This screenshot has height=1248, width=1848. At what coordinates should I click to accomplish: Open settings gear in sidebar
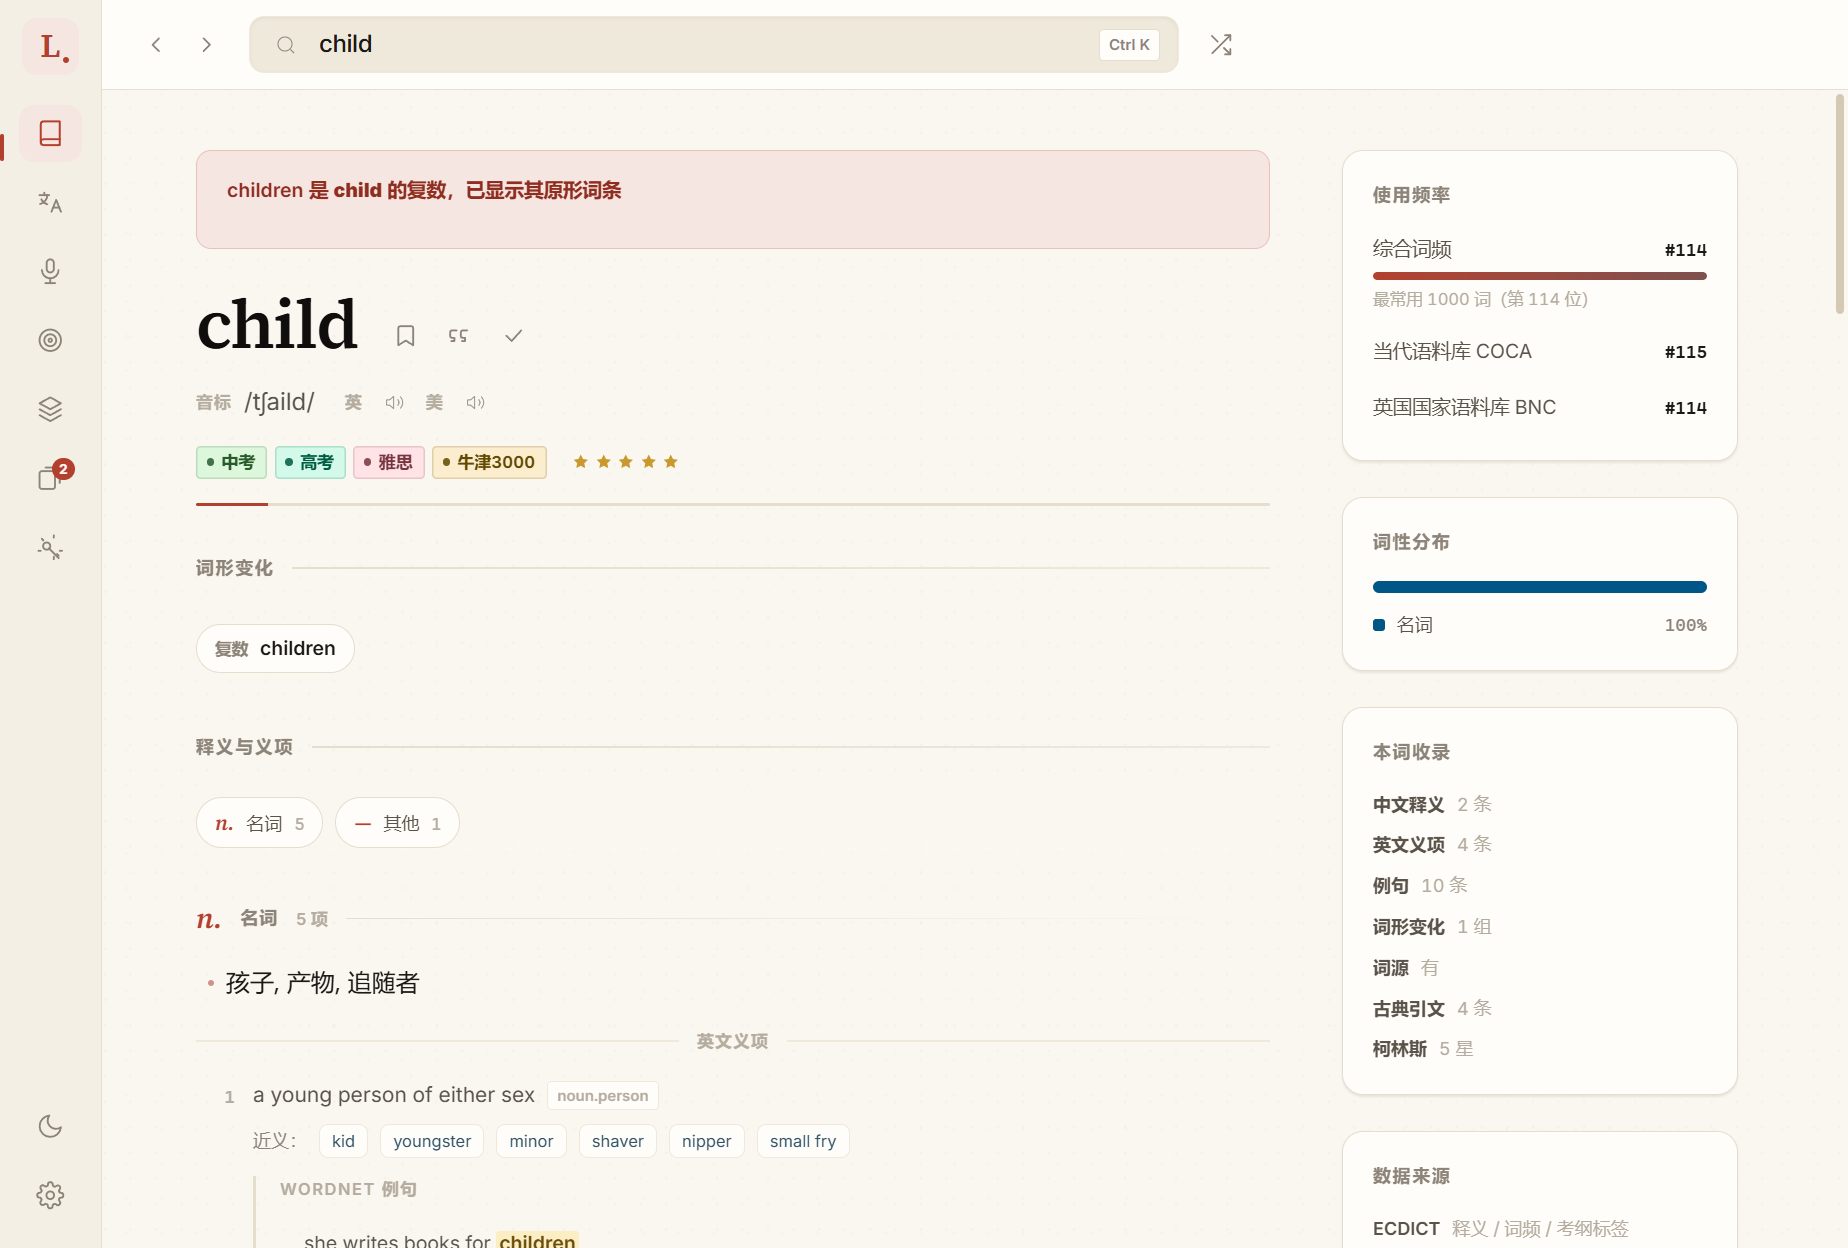(50, 1195)
